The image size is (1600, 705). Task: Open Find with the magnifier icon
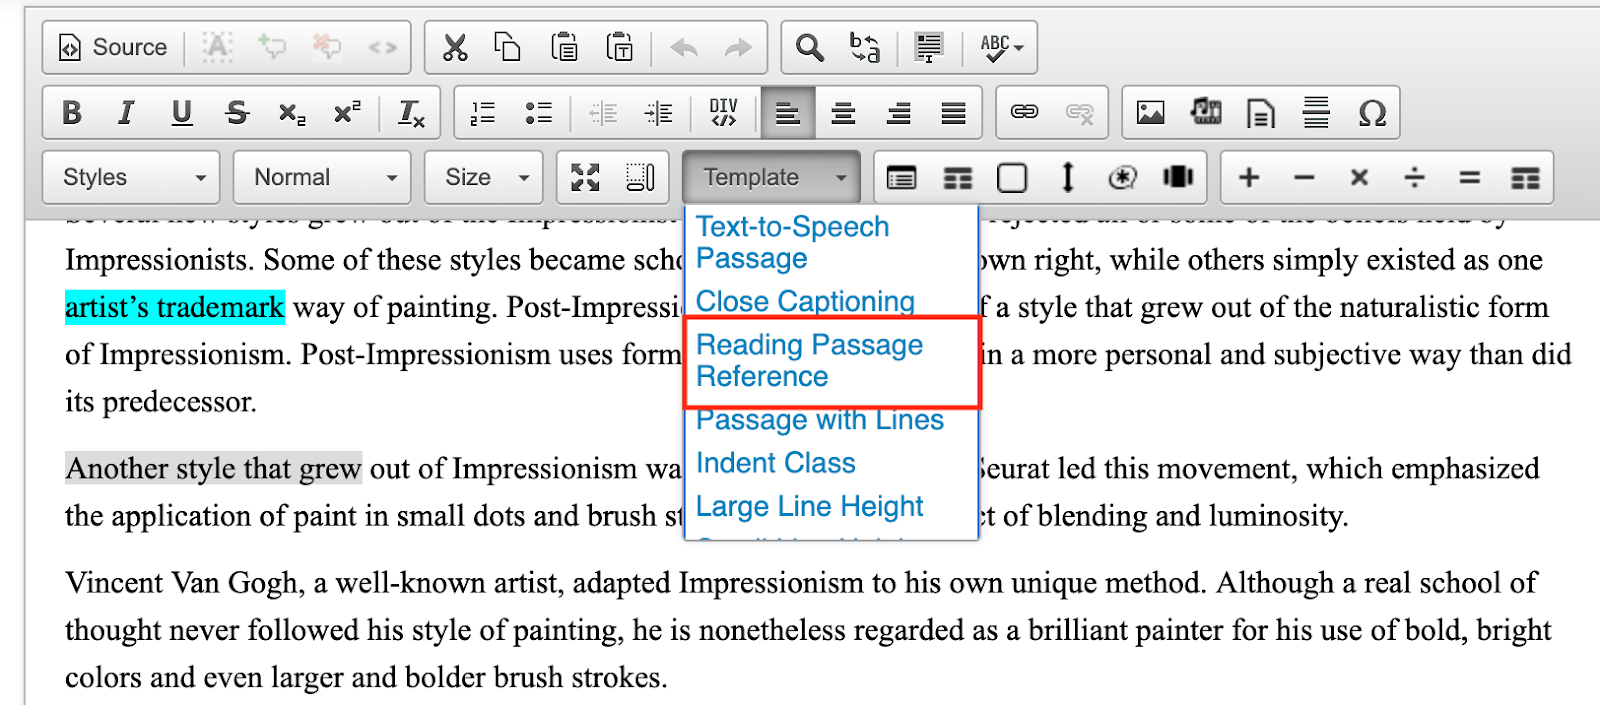[810, 47]
